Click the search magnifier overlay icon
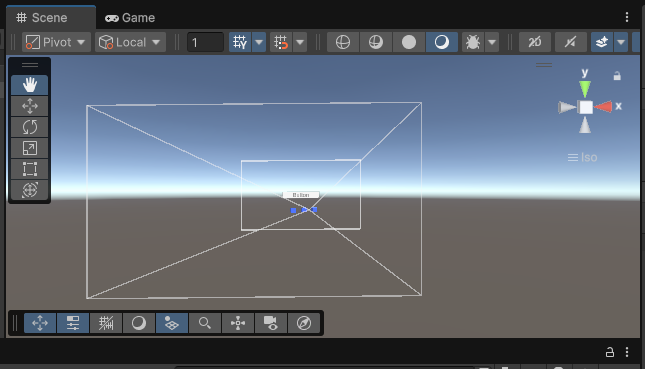Screen dimensions: 645x369 pyautogui.click(x=205, y=323)
